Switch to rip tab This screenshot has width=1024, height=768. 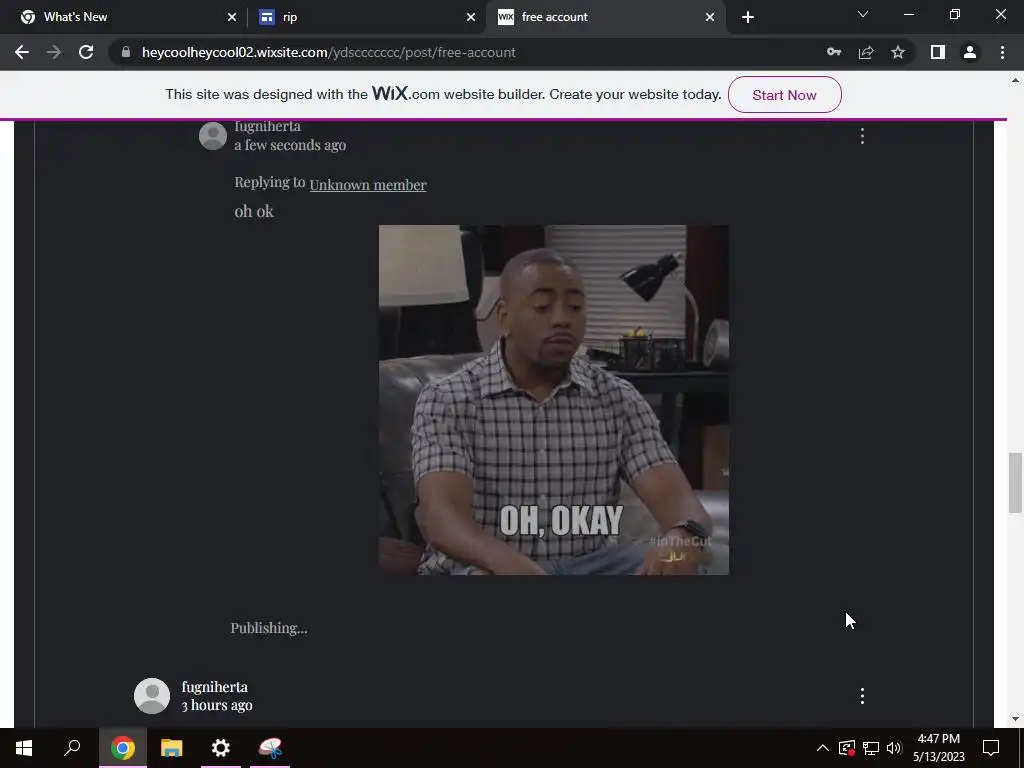pos(366,17)
